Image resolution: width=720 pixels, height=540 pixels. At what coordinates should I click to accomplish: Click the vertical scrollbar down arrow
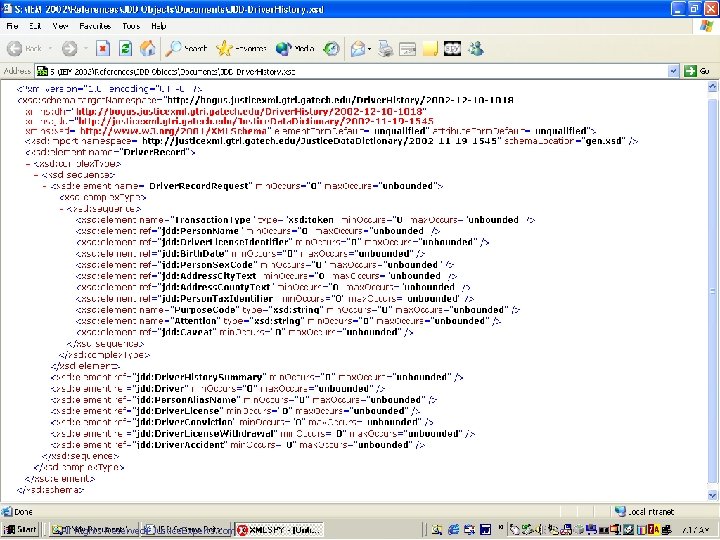(712, 495)
